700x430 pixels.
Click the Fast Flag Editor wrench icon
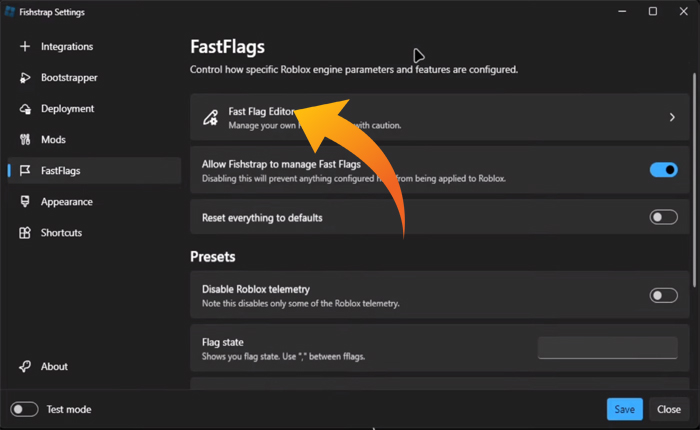210,118
